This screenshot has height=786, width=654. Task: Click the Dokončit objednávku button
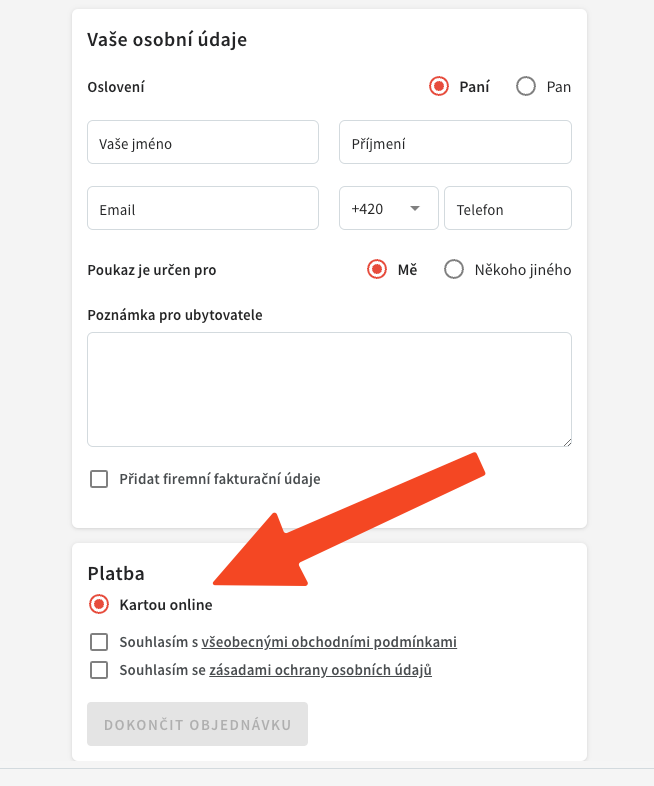pos(197,724)
